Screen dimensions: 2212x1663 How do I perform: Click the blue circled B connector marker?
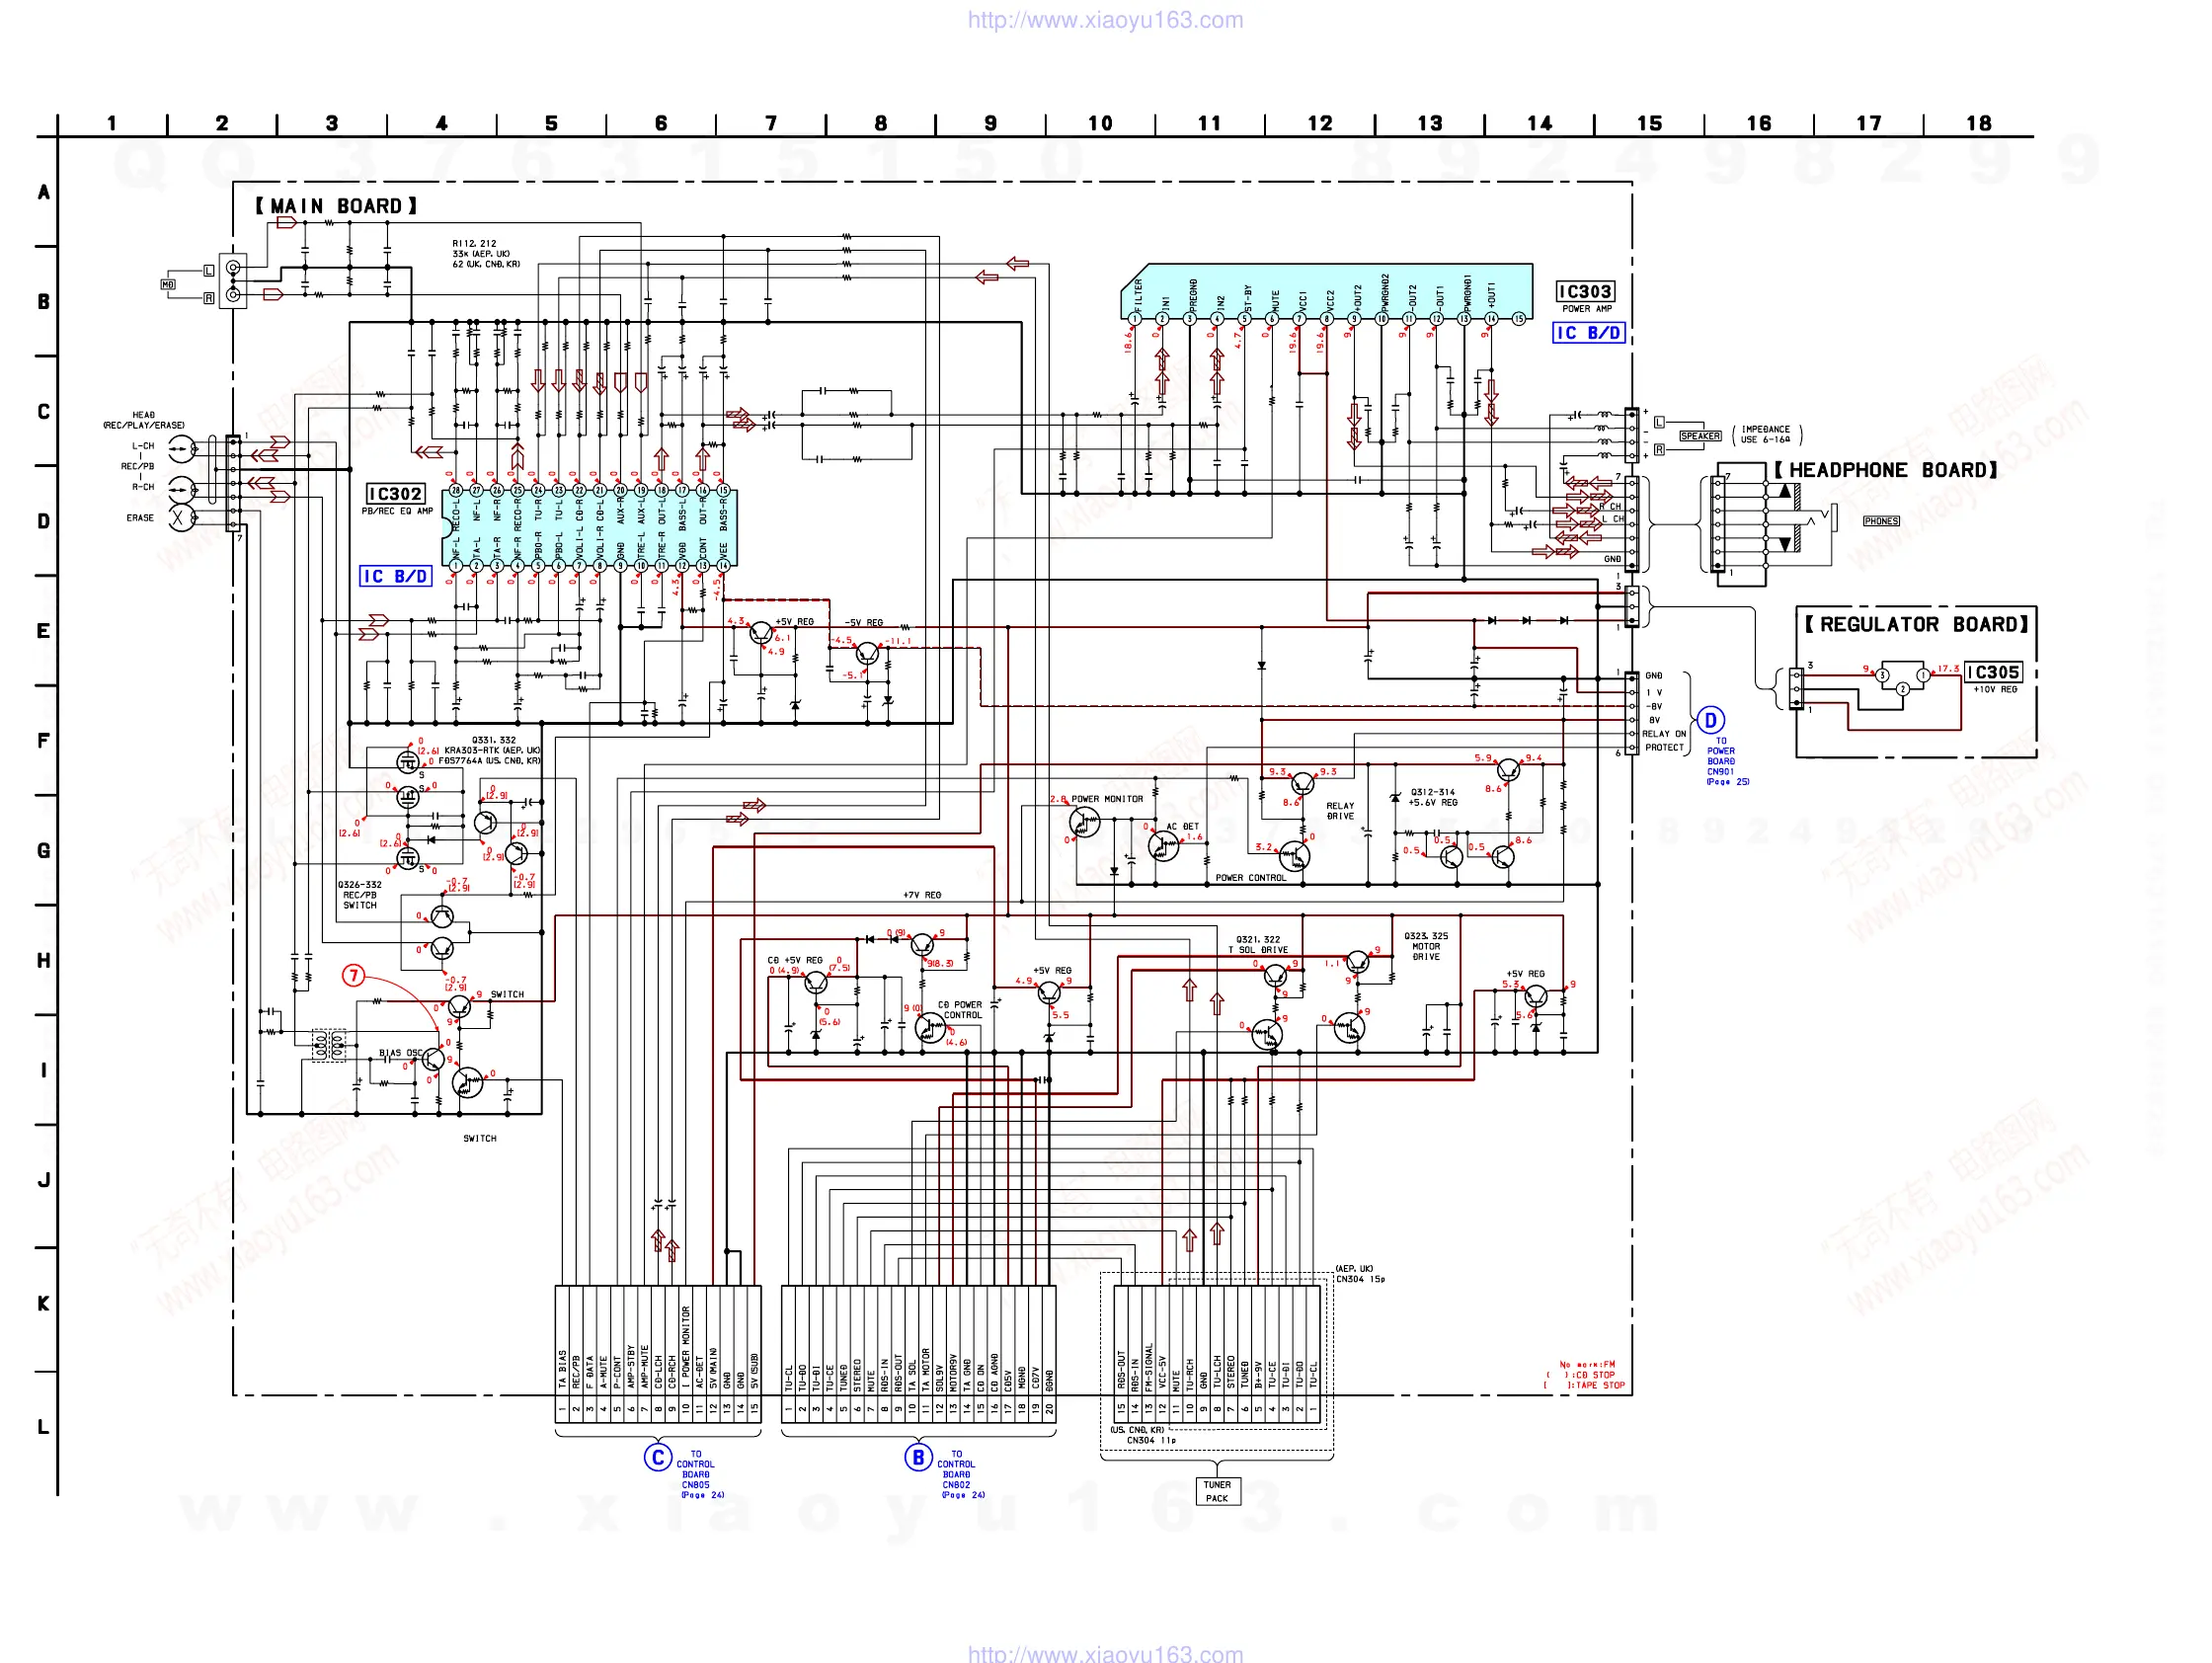click(918, 1457)
